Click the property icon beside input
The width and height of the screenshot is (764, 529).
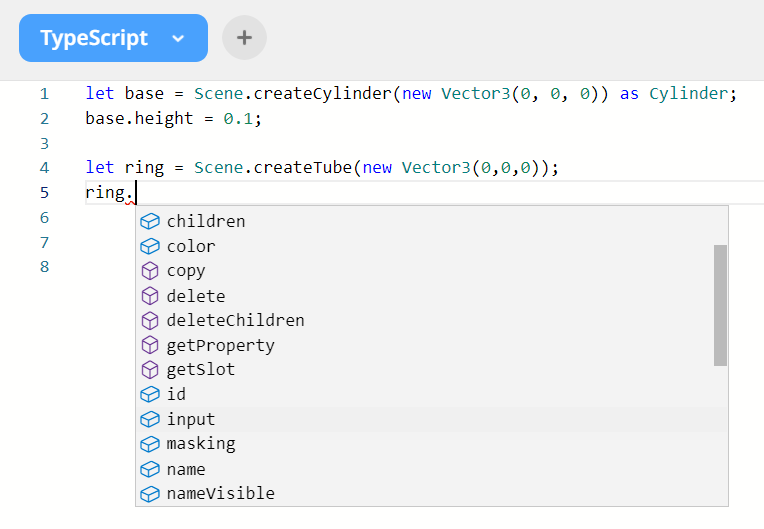tap(150, 419)
